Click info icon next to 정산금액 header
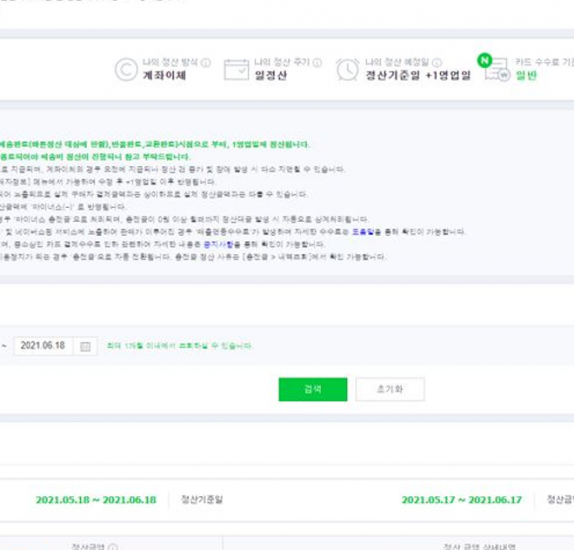 tap(113, 547)
